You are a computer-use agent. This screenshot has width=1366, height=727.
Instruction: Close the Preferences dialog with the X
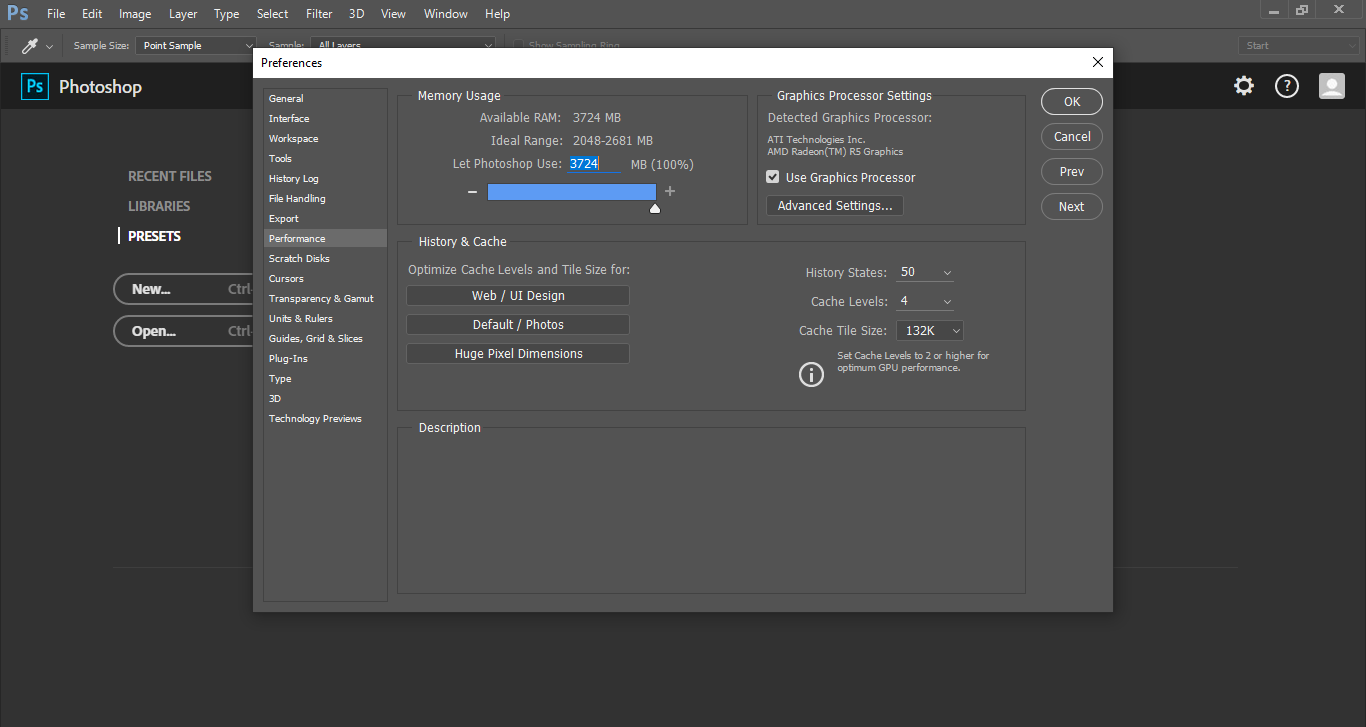click(1097, 62)
